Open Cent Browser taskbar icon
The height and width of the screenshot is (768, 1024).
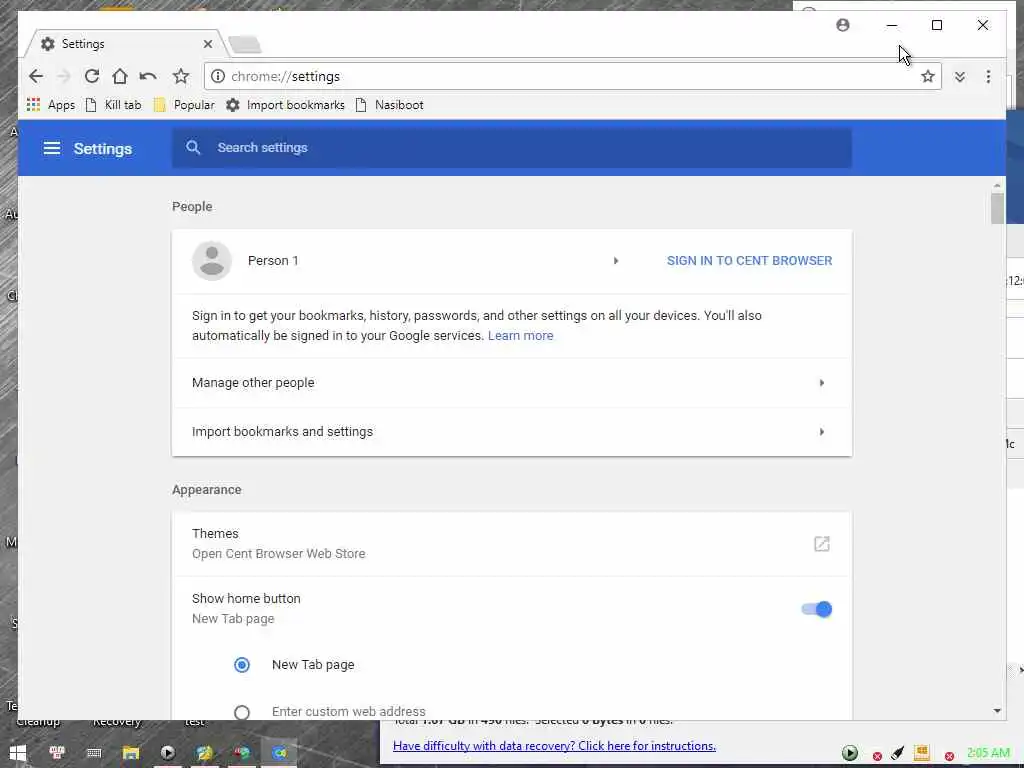(279, 753)
